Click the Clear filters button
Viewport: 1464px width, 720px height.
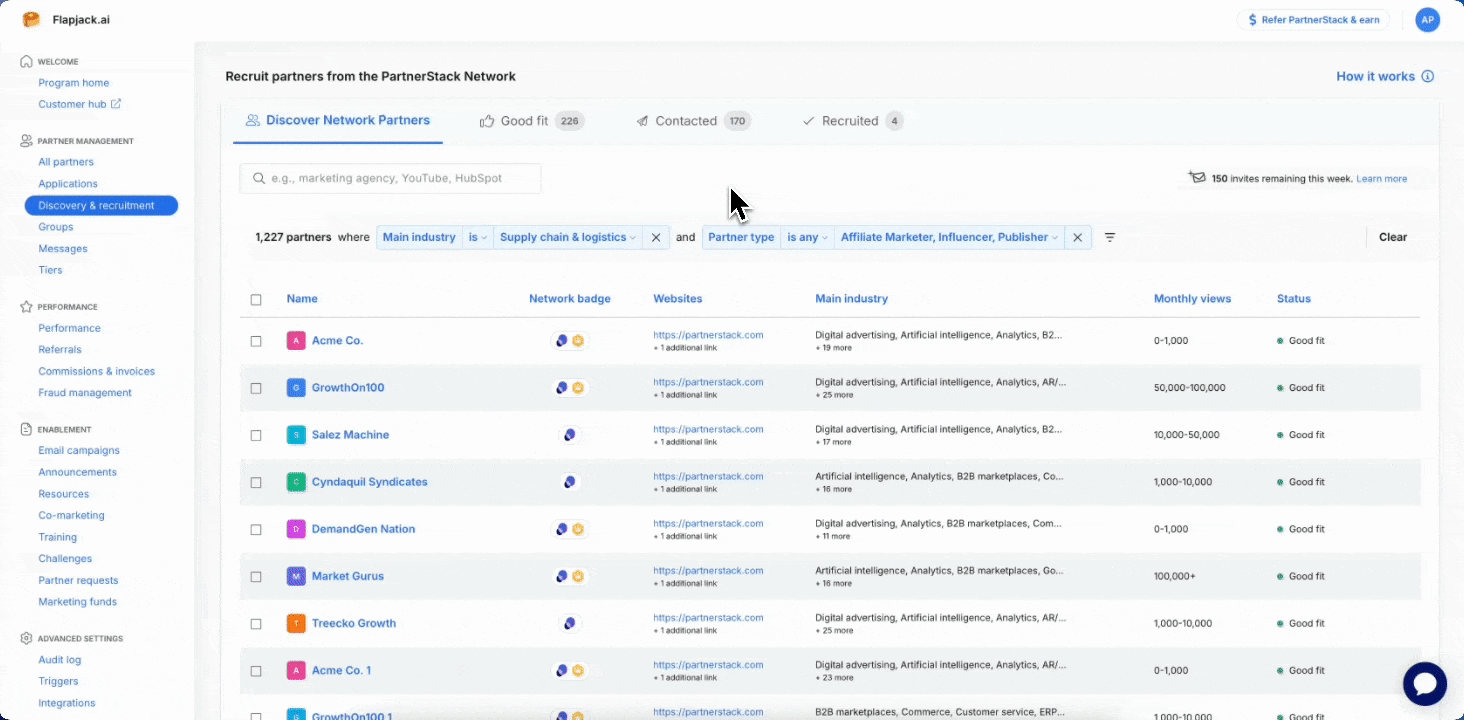[x=1392, y=237]
